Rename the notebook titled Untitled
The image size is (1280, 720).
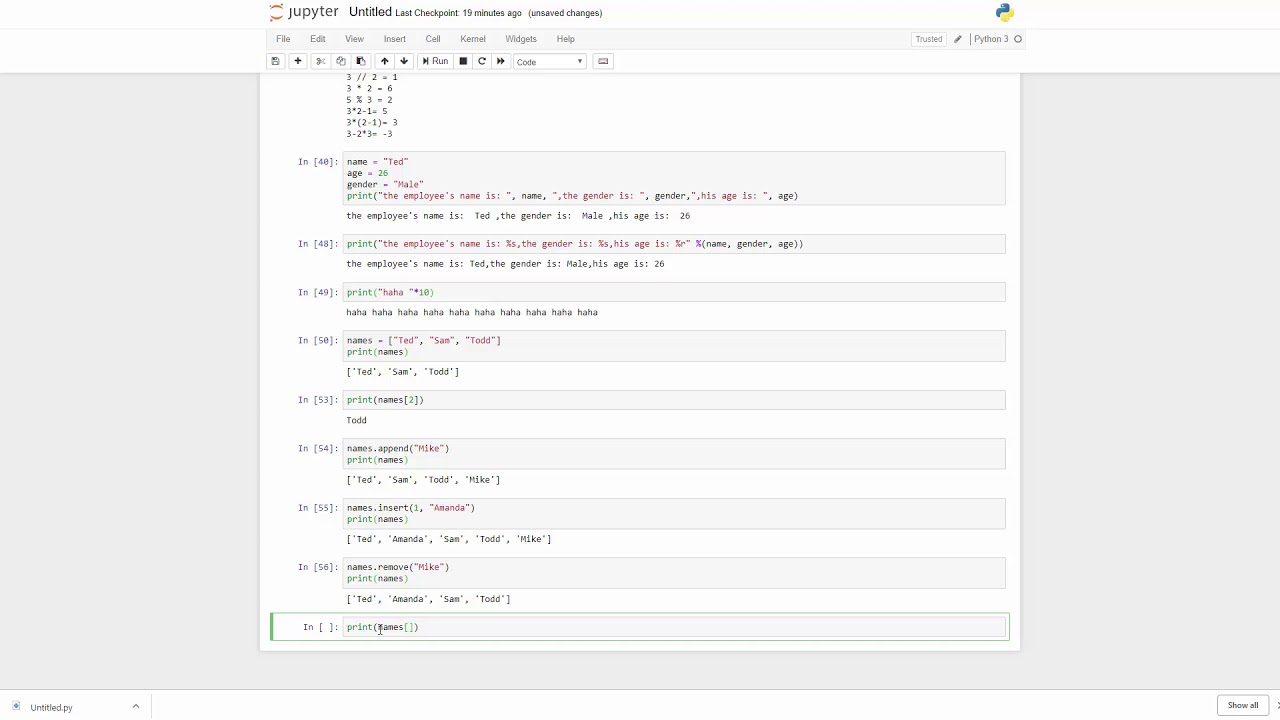pyautogui.click(x=370, y=12)
